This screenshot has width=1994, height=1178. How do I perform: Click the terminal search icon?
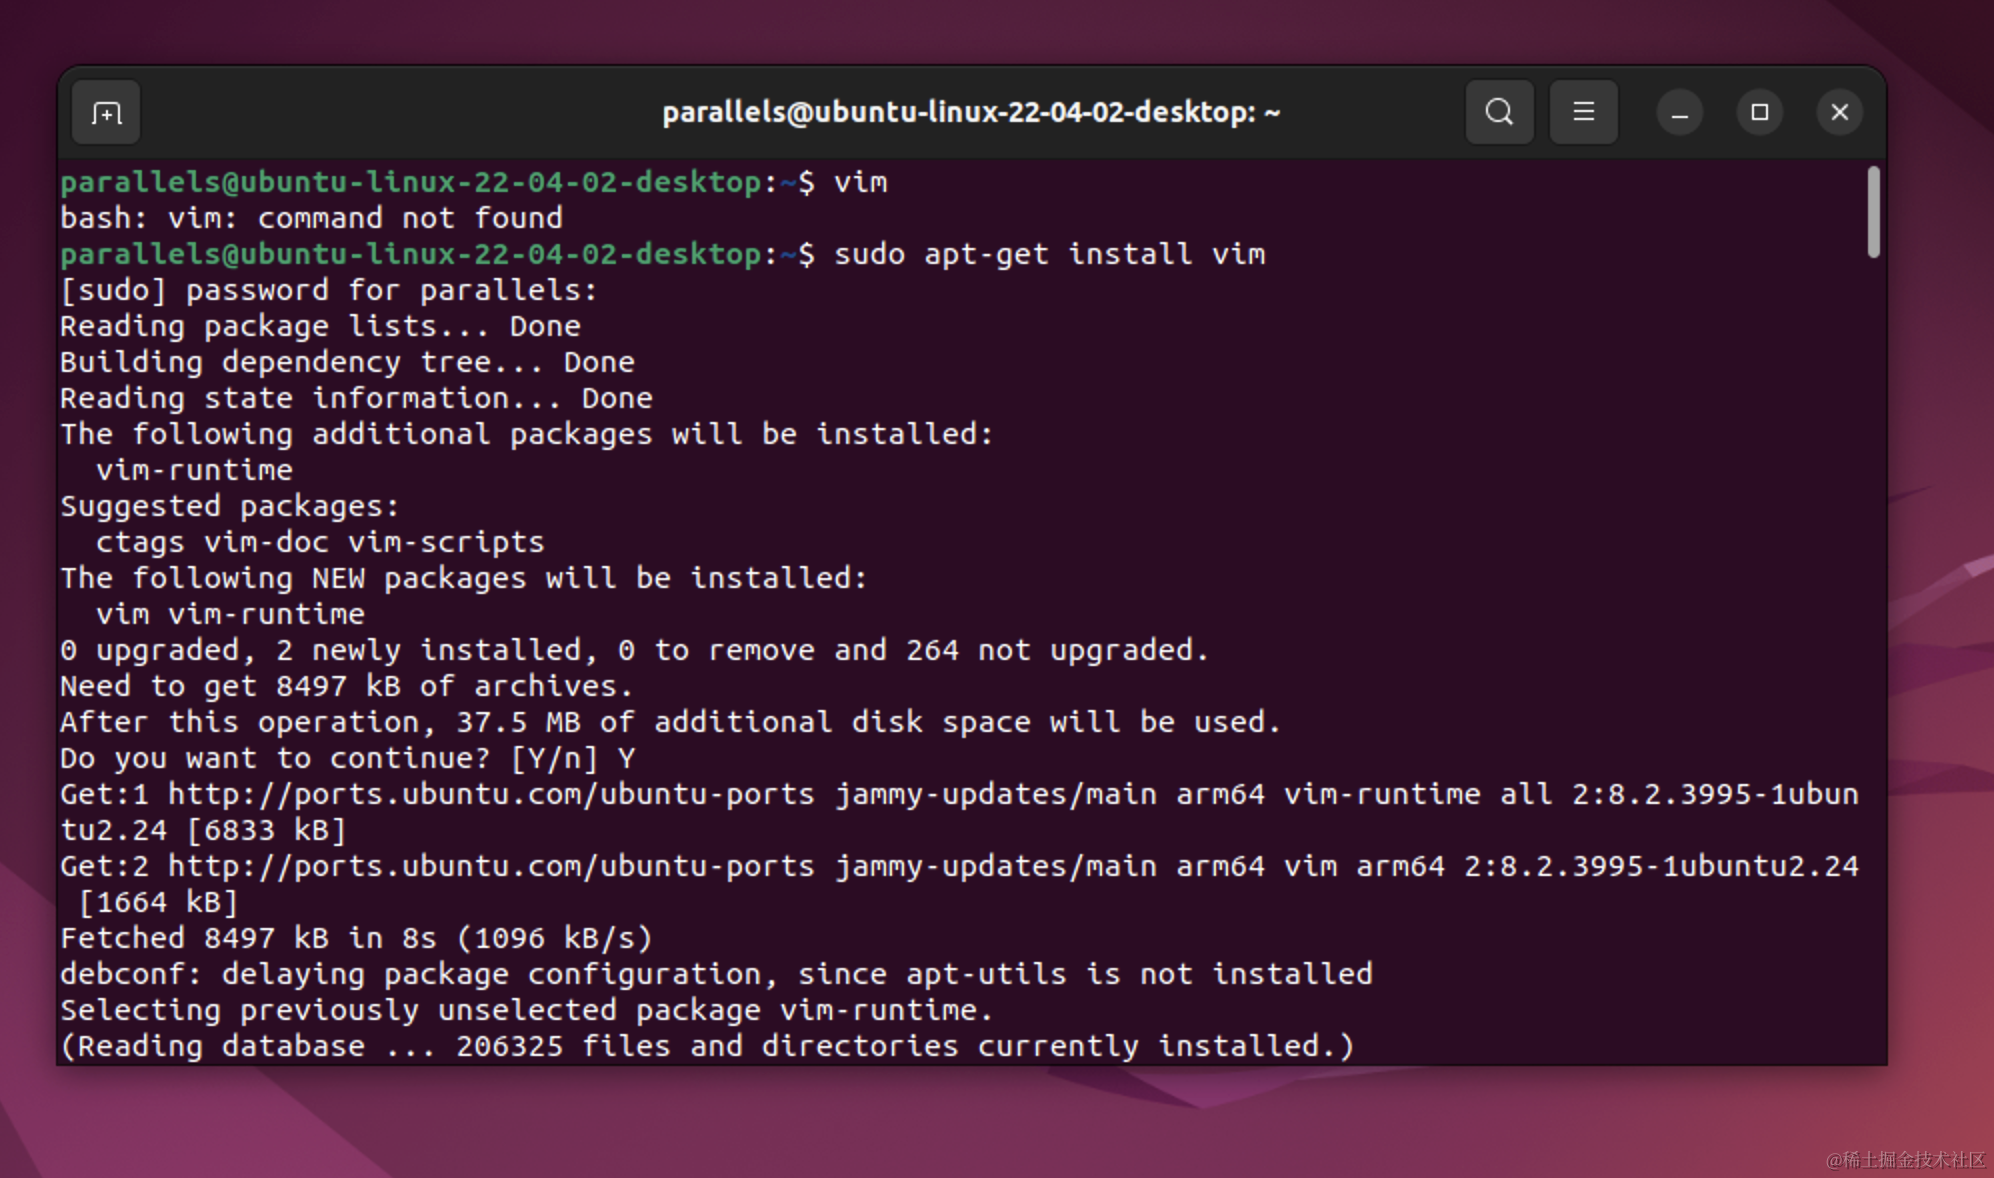coord(1499,112)
